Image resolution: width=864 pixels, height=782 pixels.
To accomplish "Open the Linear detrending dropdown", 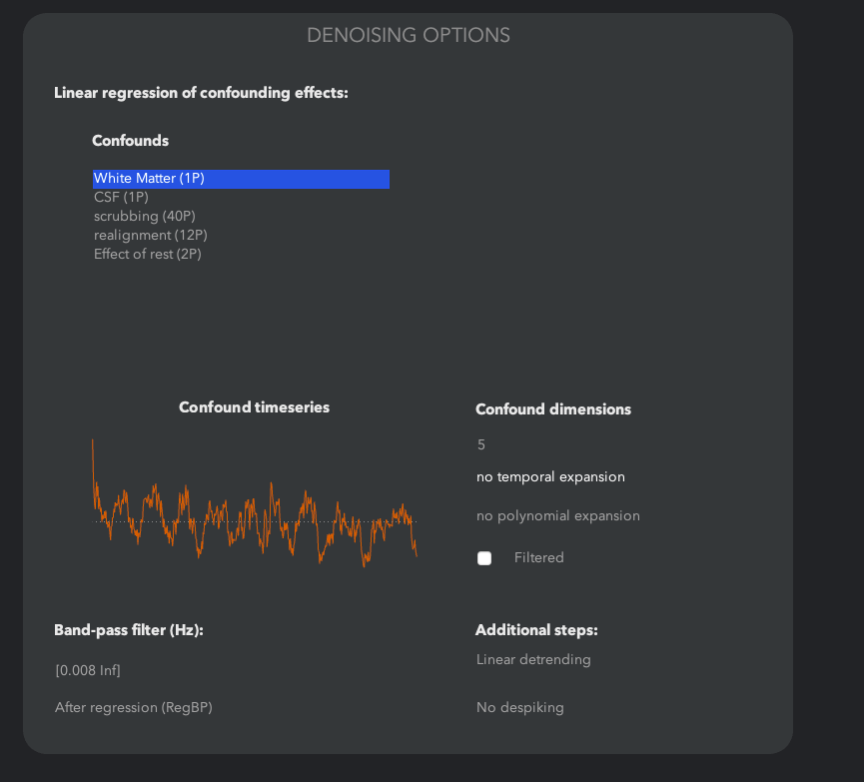I will click(533, 659).
